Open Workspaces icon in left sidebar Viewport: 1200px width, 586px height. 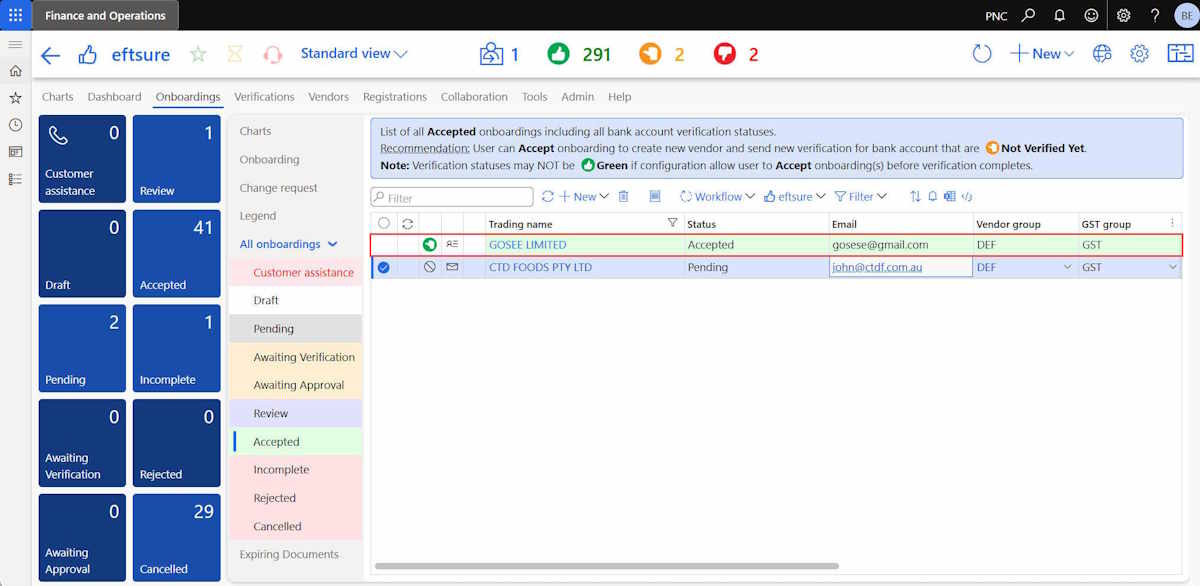(x=15, y=152)
